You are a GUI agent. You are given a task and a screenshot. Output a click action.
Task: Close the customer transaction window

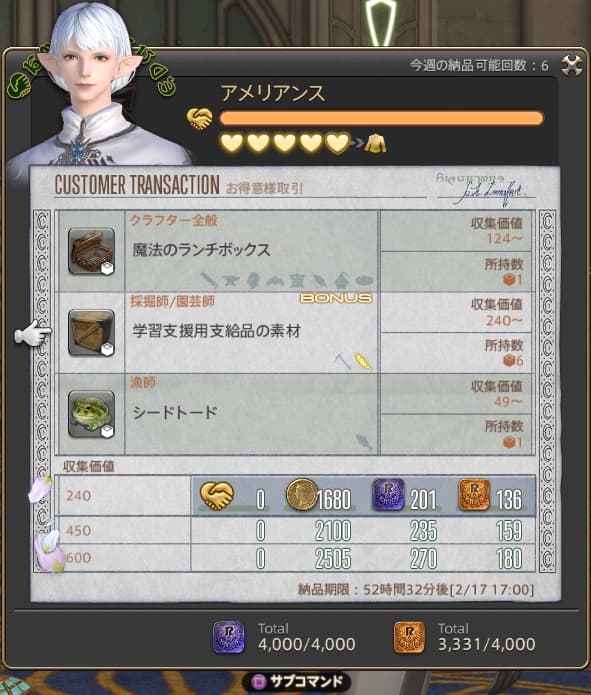pyautogui.click(x=572, y=66)
